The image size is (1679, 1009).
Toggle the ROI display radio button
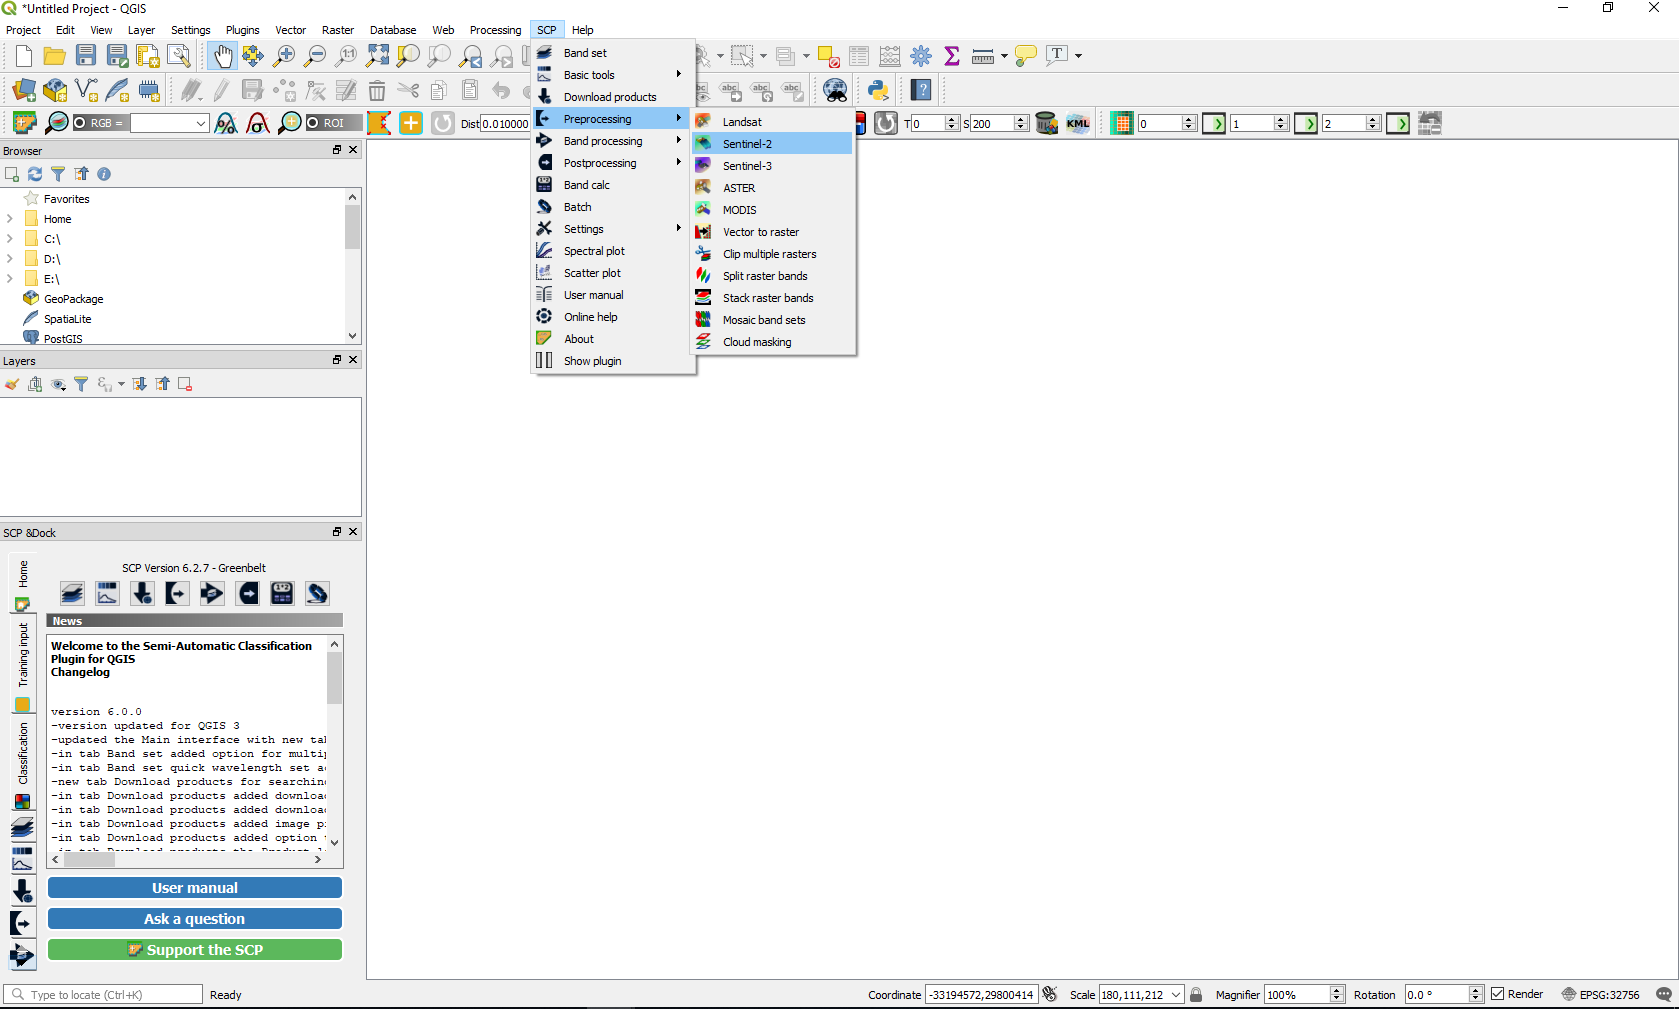[313, 123]
